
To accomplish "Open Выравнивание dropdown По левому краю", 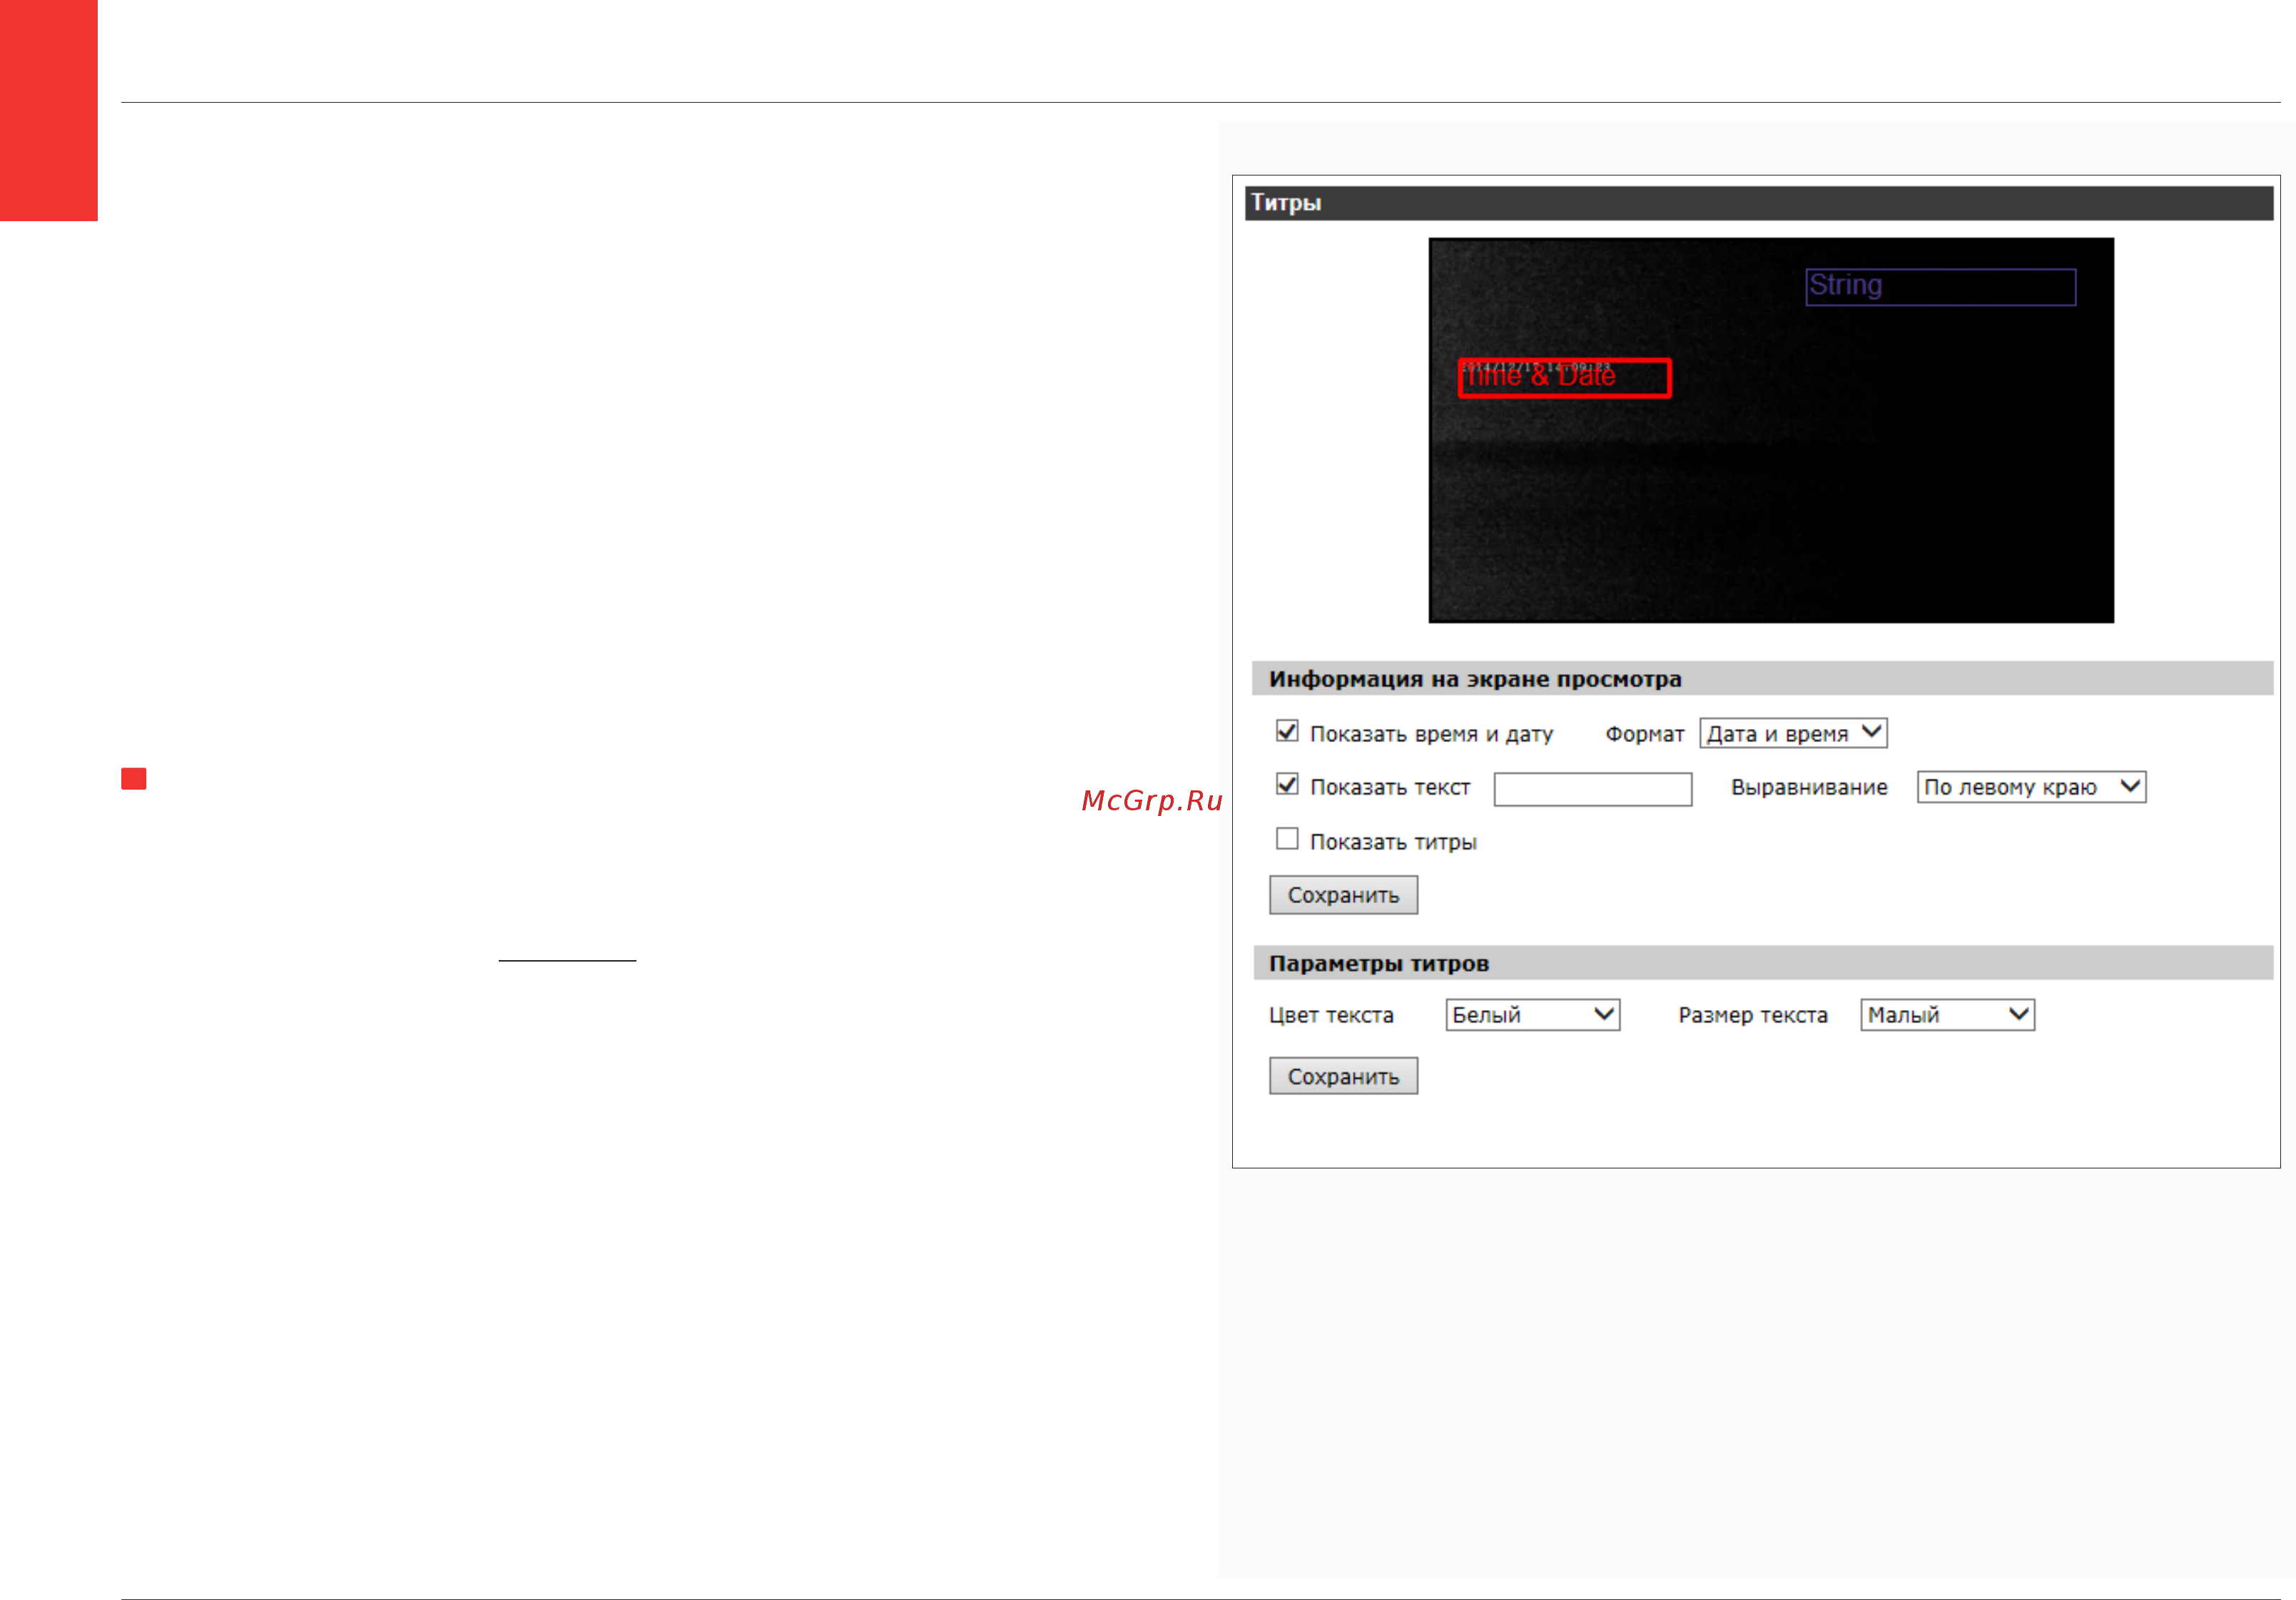I will (x=2030, y=787).
